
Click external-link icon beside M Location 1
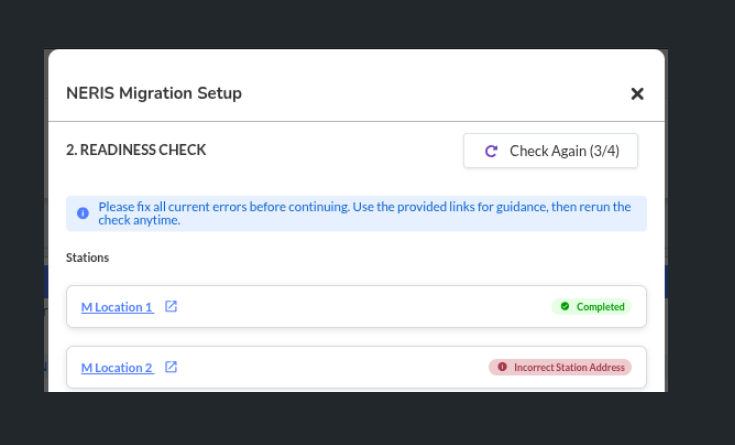click(x=171, y=307)
